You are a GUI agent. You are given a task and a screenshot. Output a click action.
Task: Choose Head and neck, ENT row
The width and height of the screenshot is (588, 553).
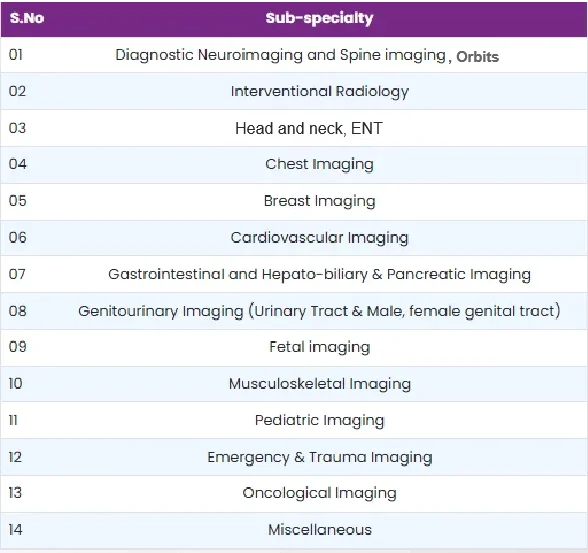[x=294, y=128]
